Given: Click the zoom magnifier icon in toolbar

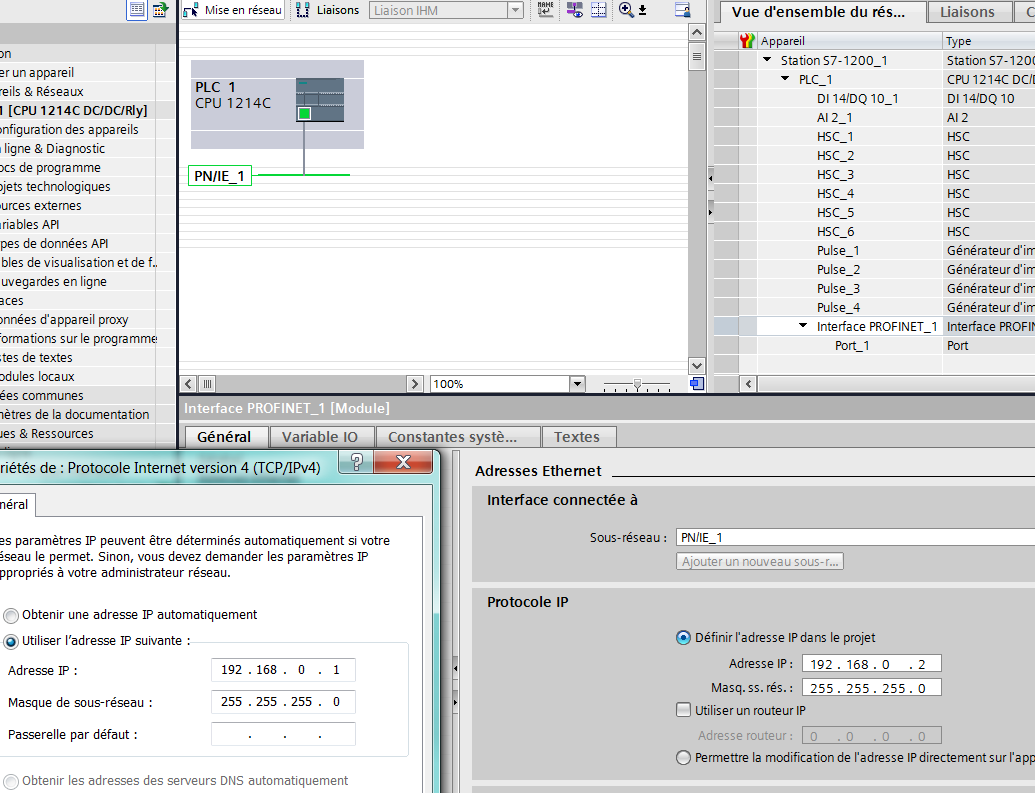Looking at the screenshot, I should coord(627,10).
